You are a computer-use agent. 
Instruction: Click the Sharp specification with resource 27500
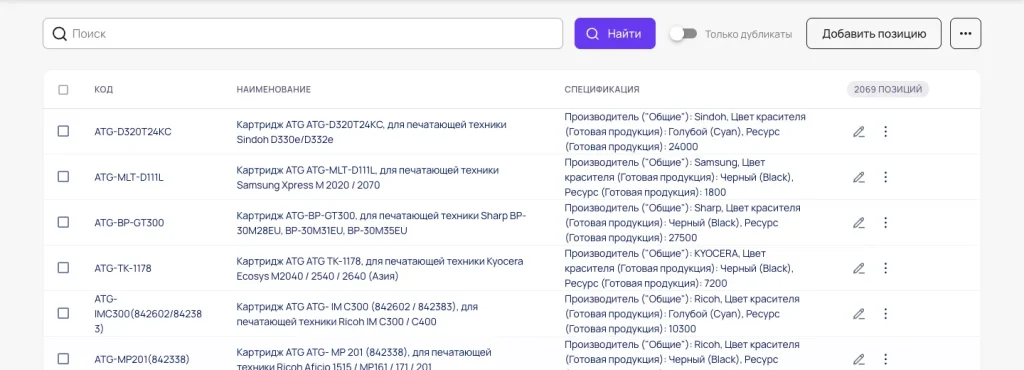coord(682,223)
